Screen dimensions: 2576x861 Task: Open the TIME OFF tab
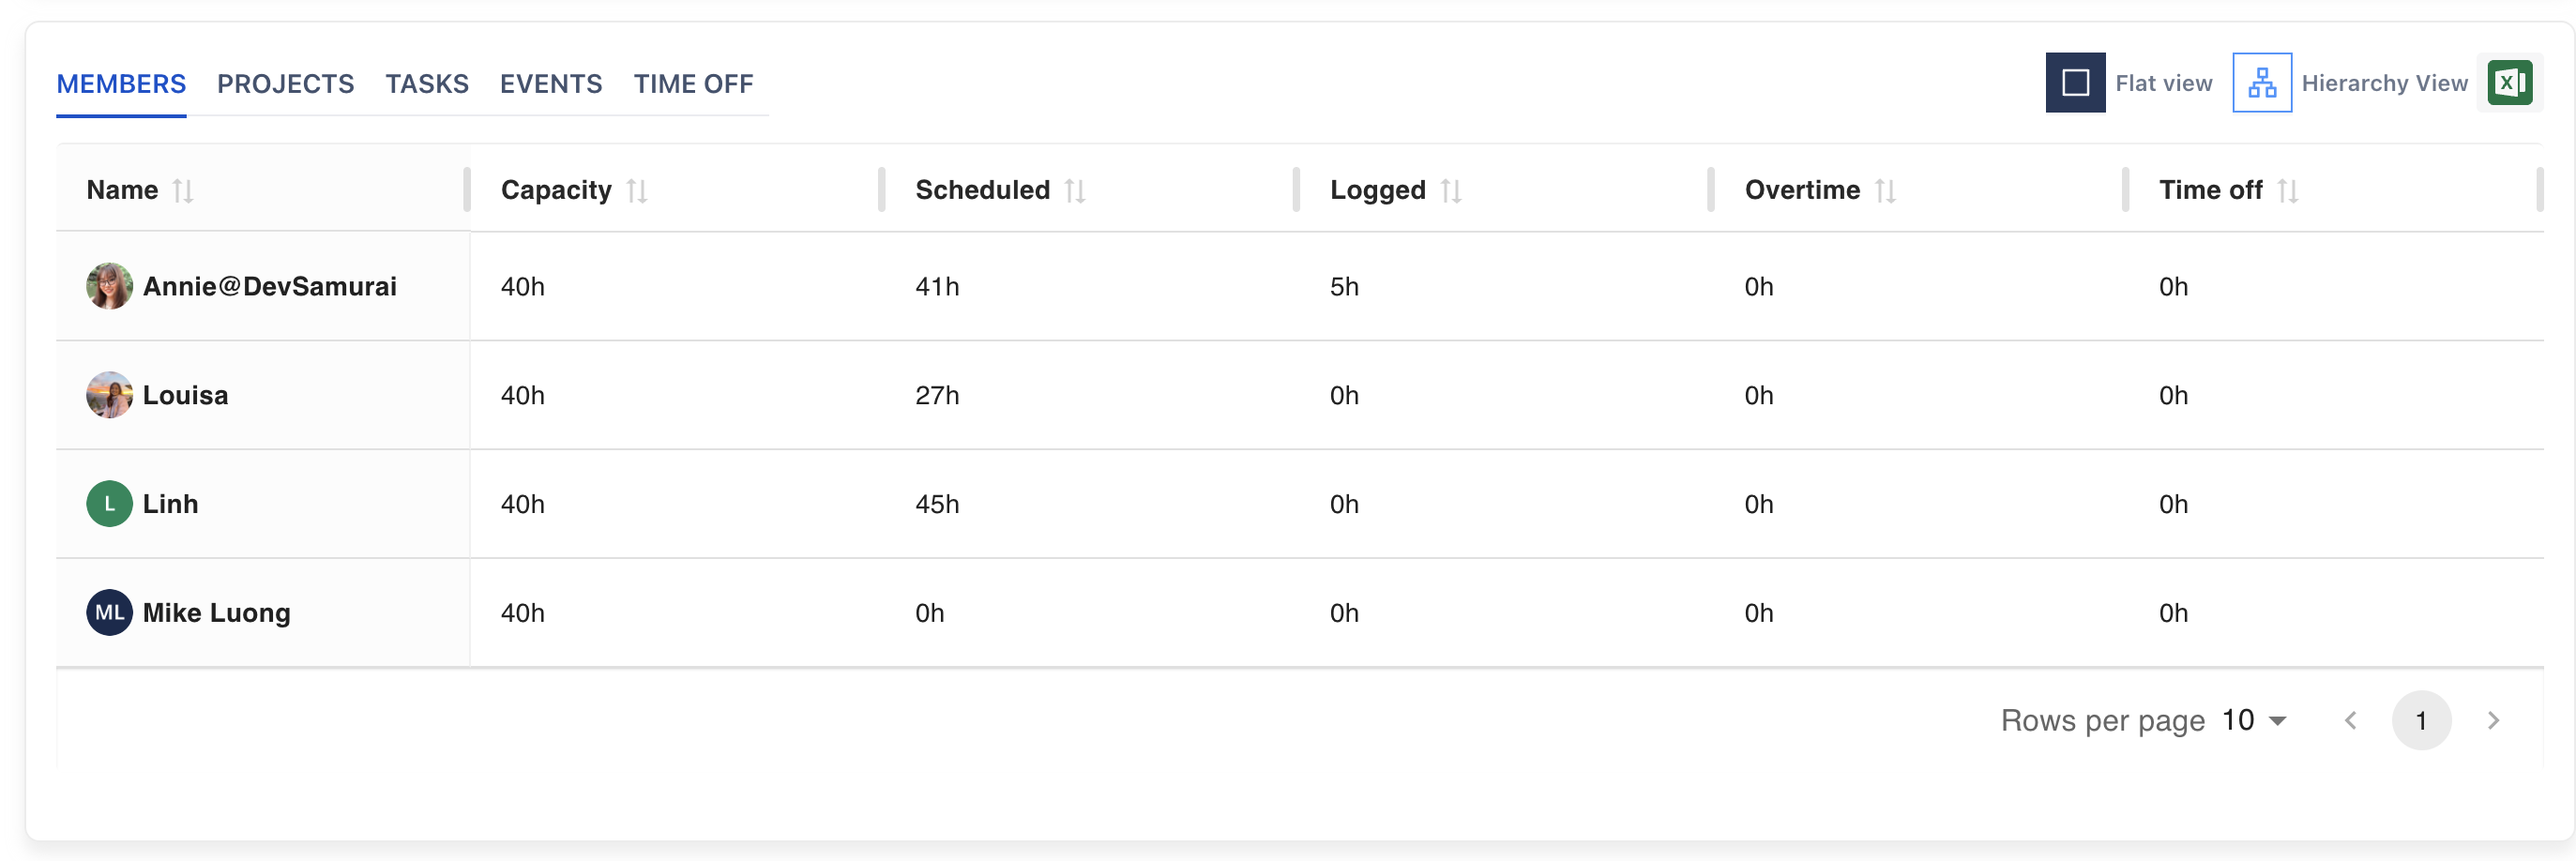[x=693, y=84]
